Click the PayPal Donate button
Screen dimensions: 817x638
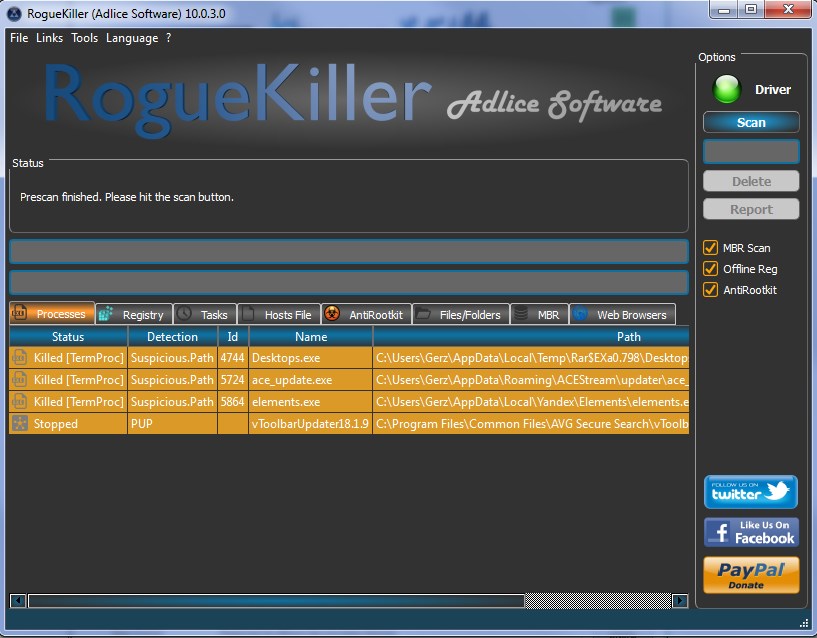[x=751, y=575]
